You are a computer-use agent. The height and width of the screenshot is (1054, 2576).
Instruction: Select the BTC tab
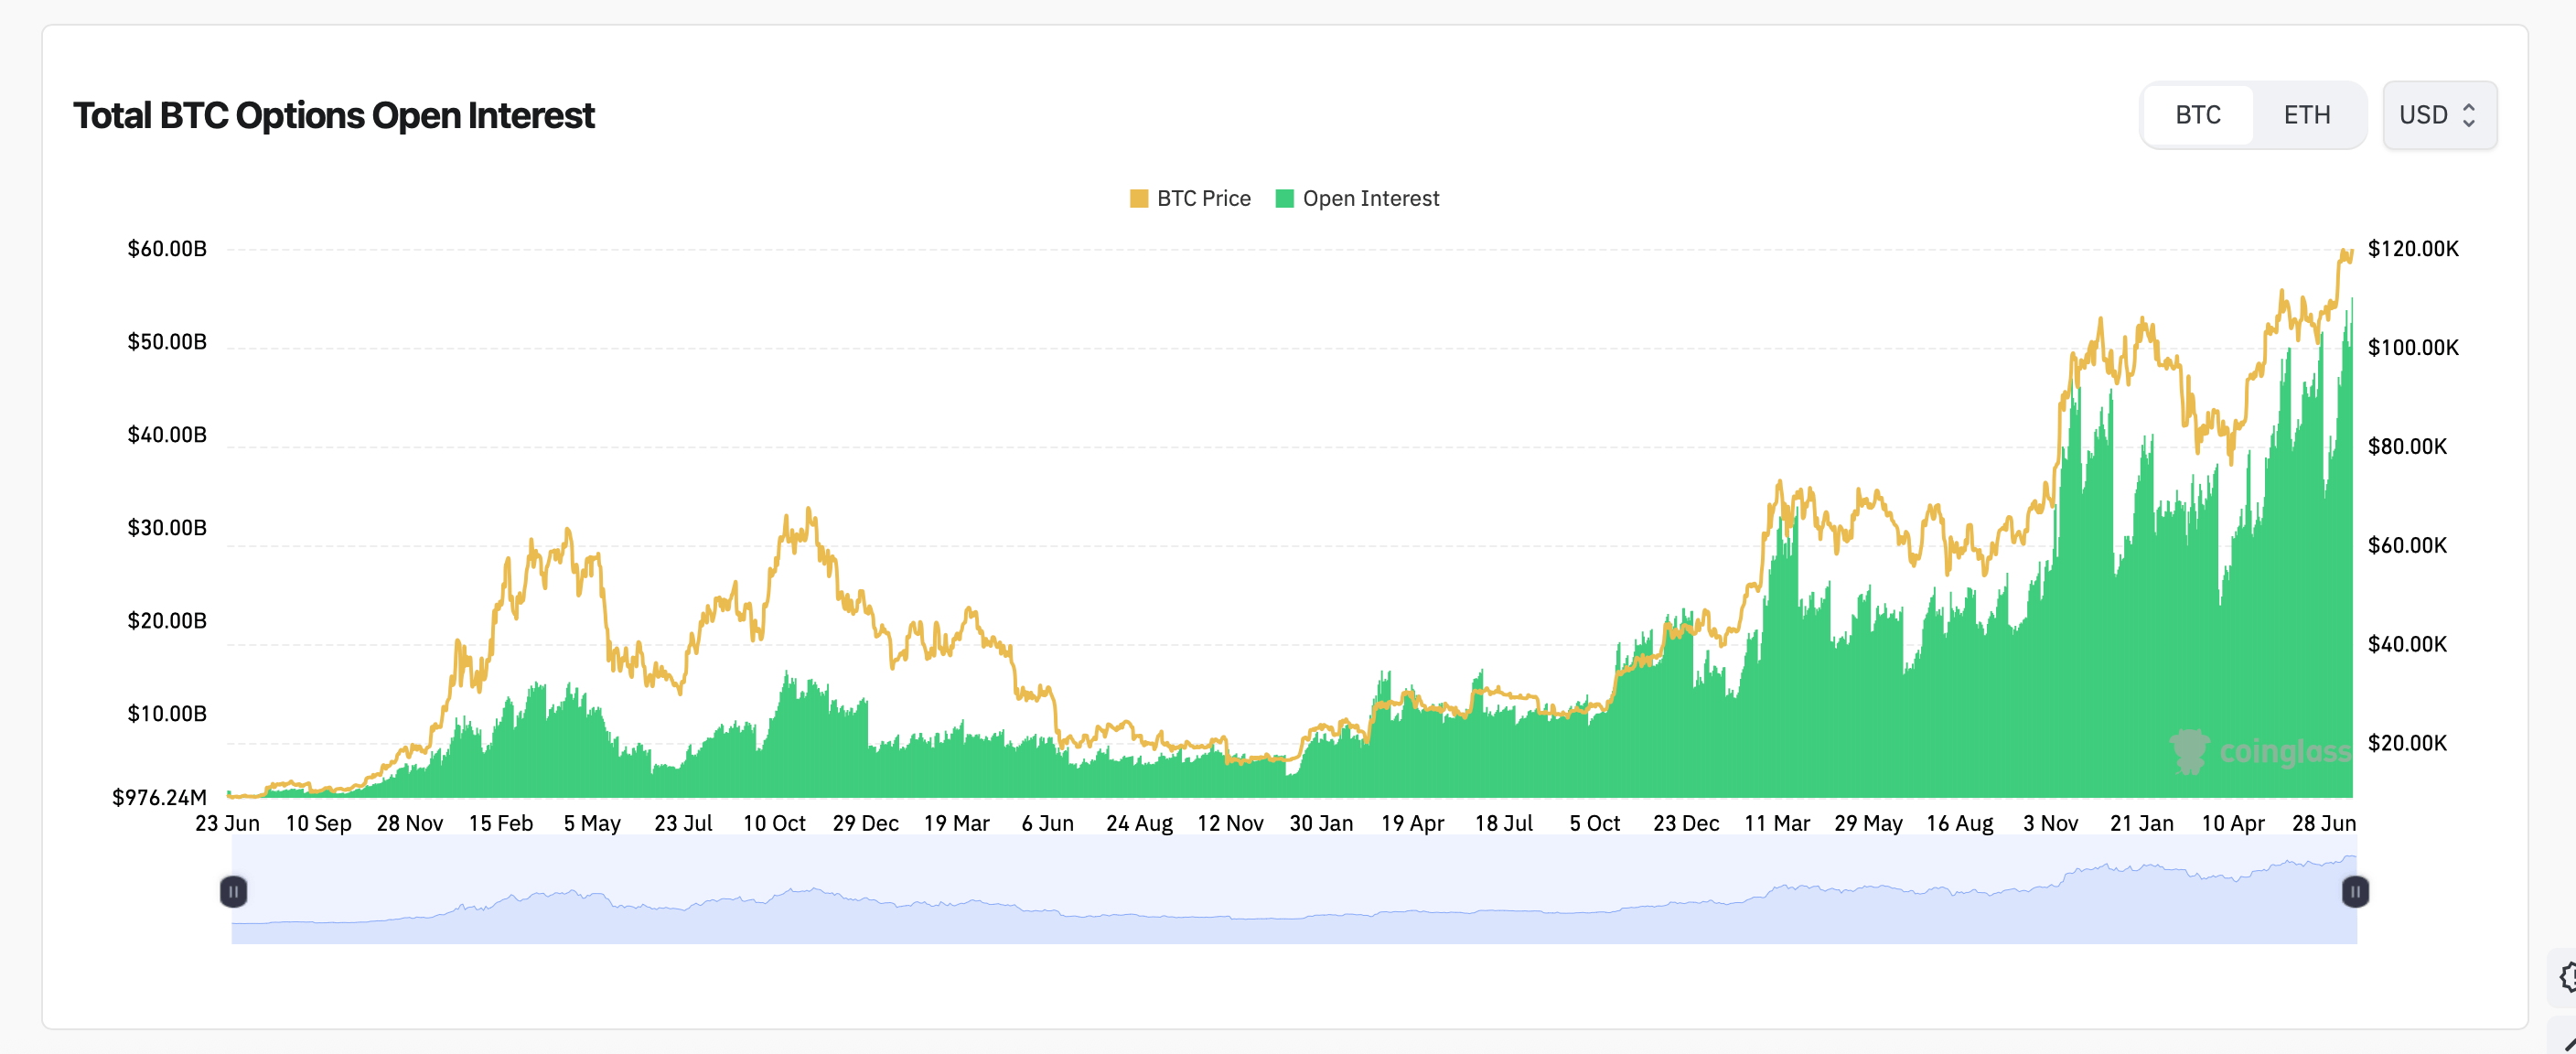coord(2197,114)
